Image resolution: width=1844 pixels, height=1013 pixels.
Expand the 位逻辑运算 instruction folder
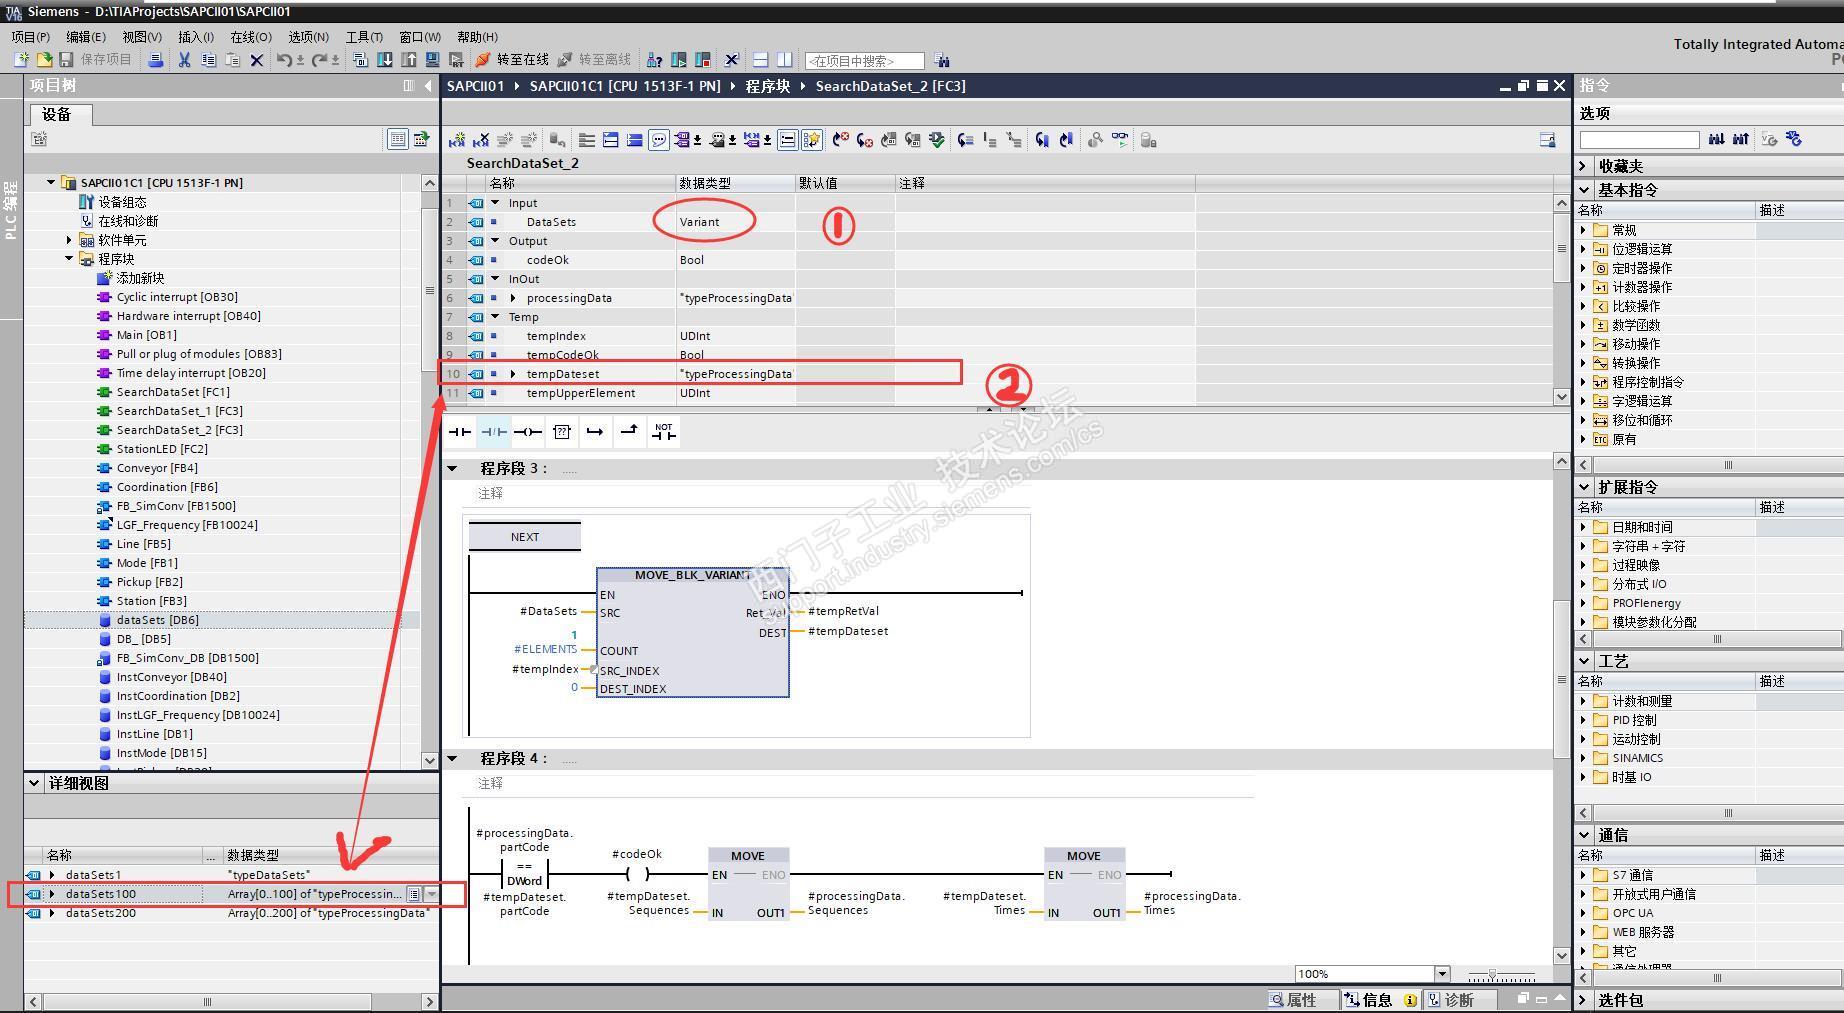[x=1584, y=249]
